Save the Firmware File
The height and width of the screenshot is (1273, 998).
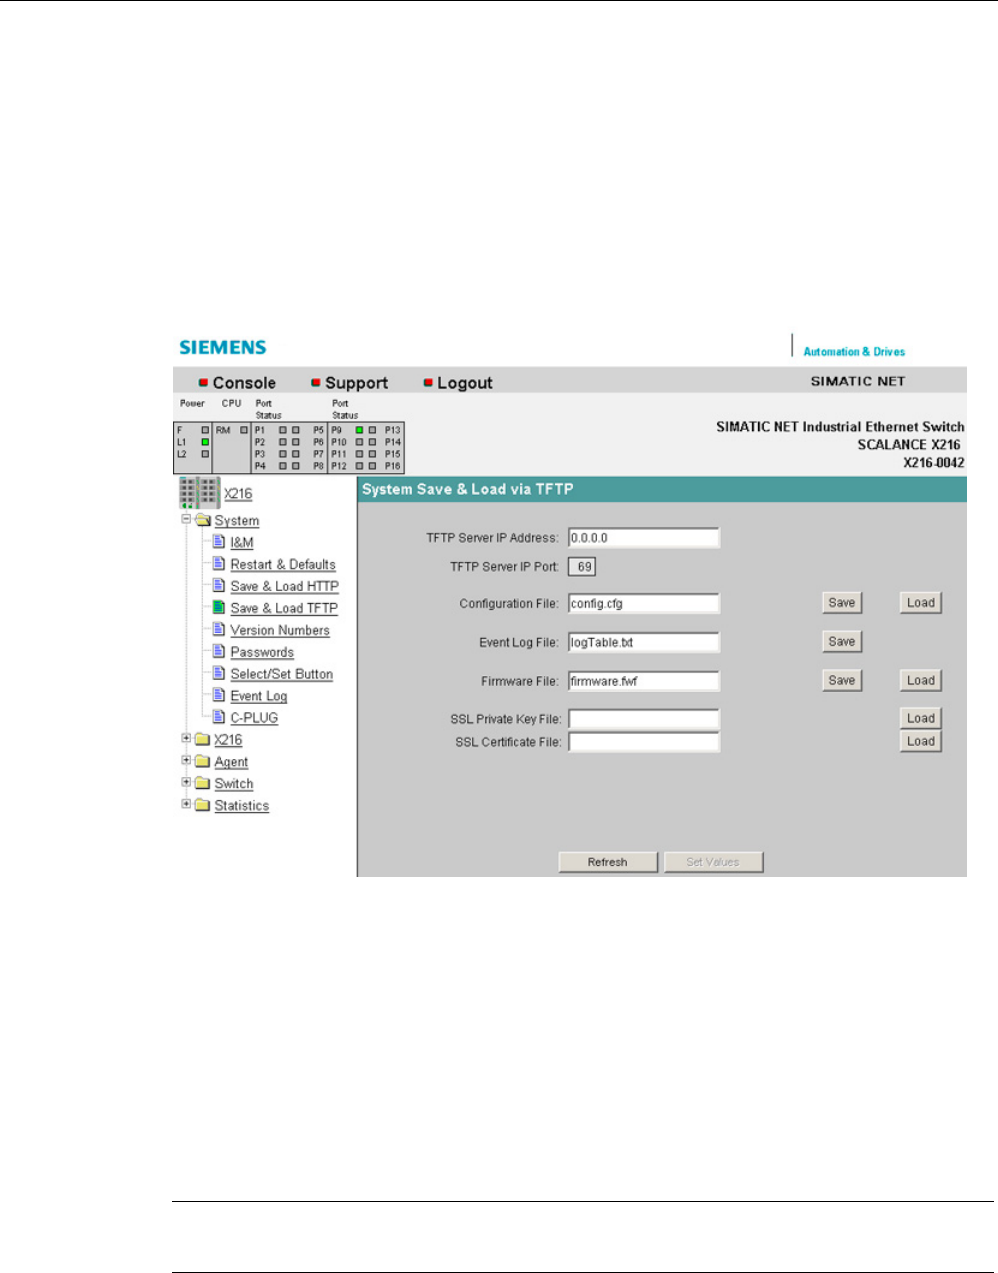pos(842,681)
